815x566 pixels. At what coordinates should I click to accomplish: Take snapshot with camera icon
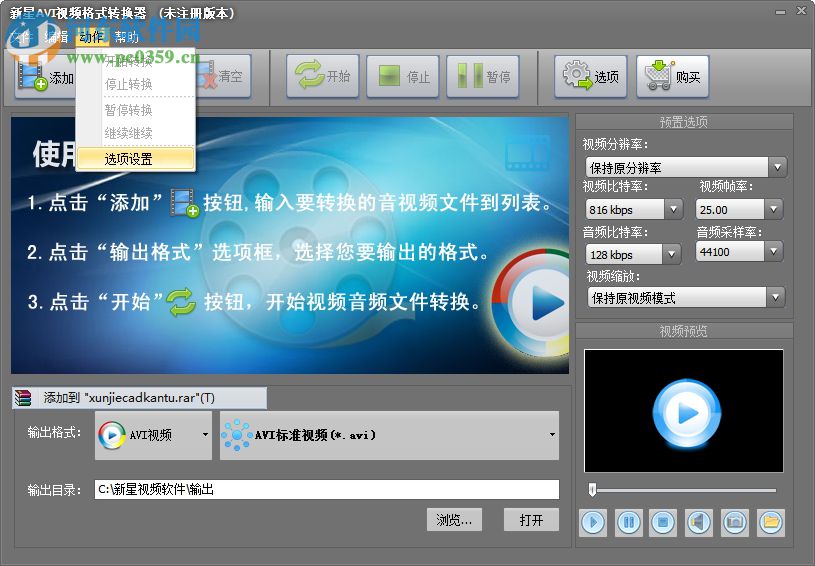tap(734, 522)
